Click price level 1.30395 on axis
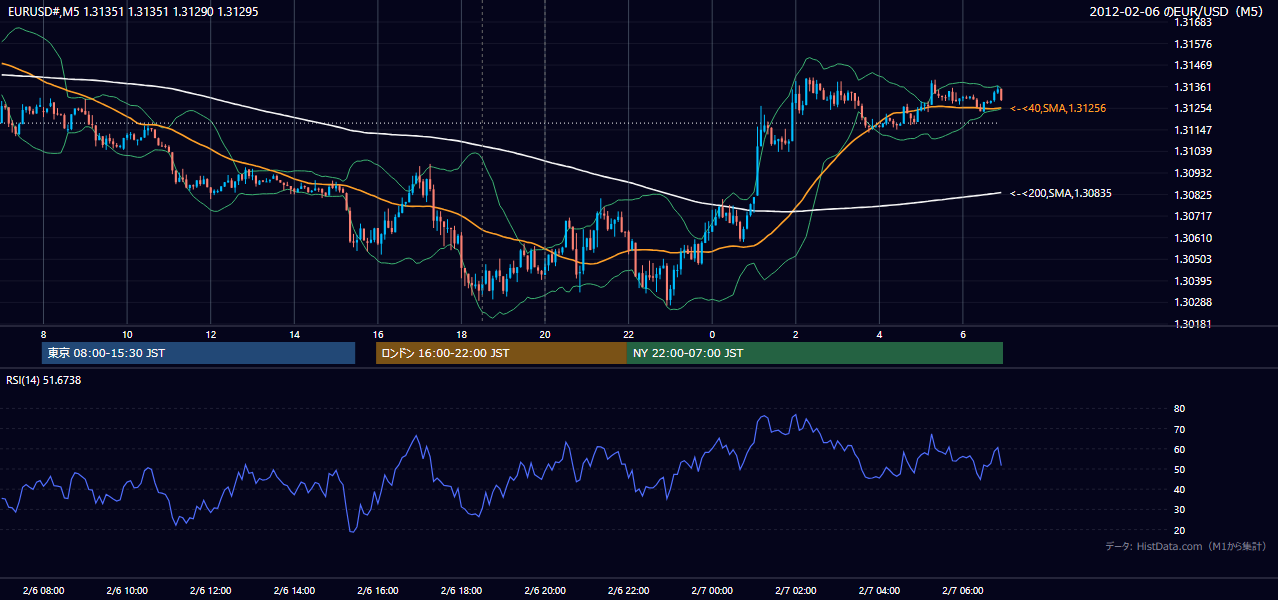The height and width of the screenshot is (600, 1278). point(1195,281)
